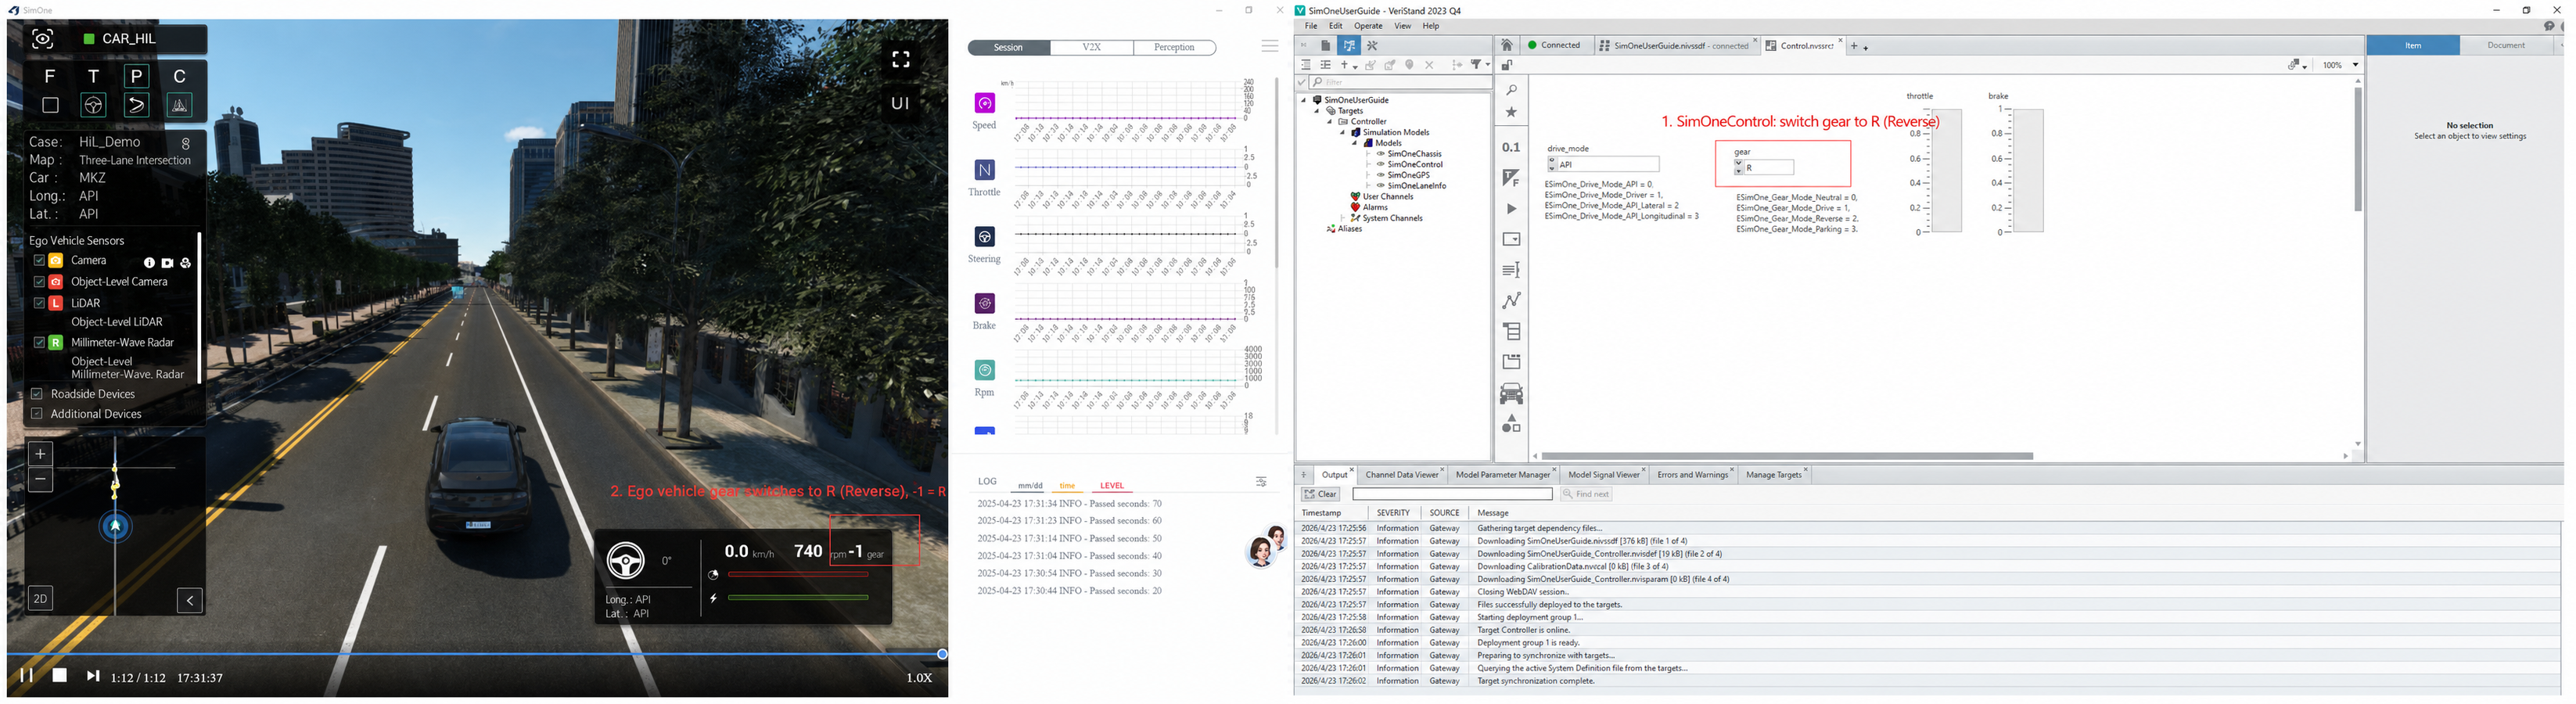The image size is (2576, 704).
Task: Zoom in on the SimOne minimap
Action: pos(40,454)
